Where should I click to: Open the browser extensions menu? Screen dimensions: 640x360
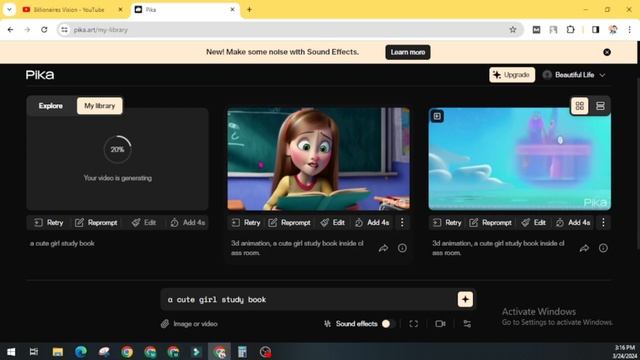(571, 29)
